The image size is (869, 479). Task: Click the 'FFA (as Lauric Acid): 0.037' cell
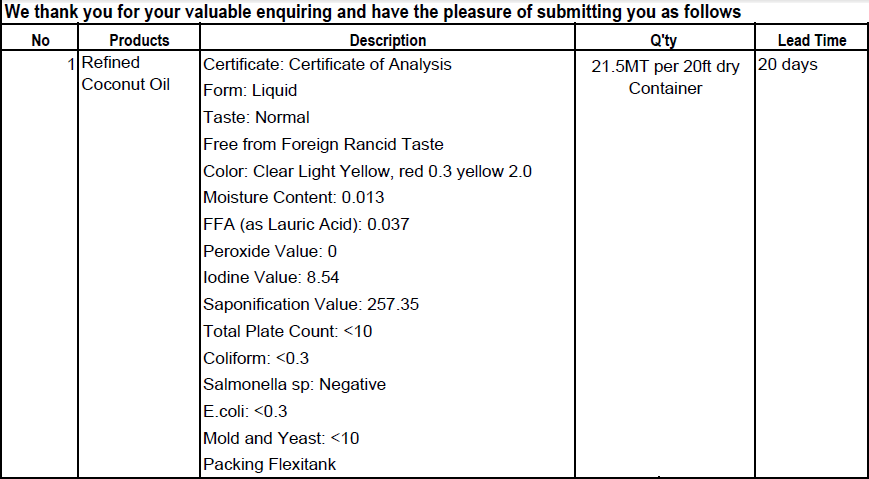pyautogui.click(x=306, y=224)
